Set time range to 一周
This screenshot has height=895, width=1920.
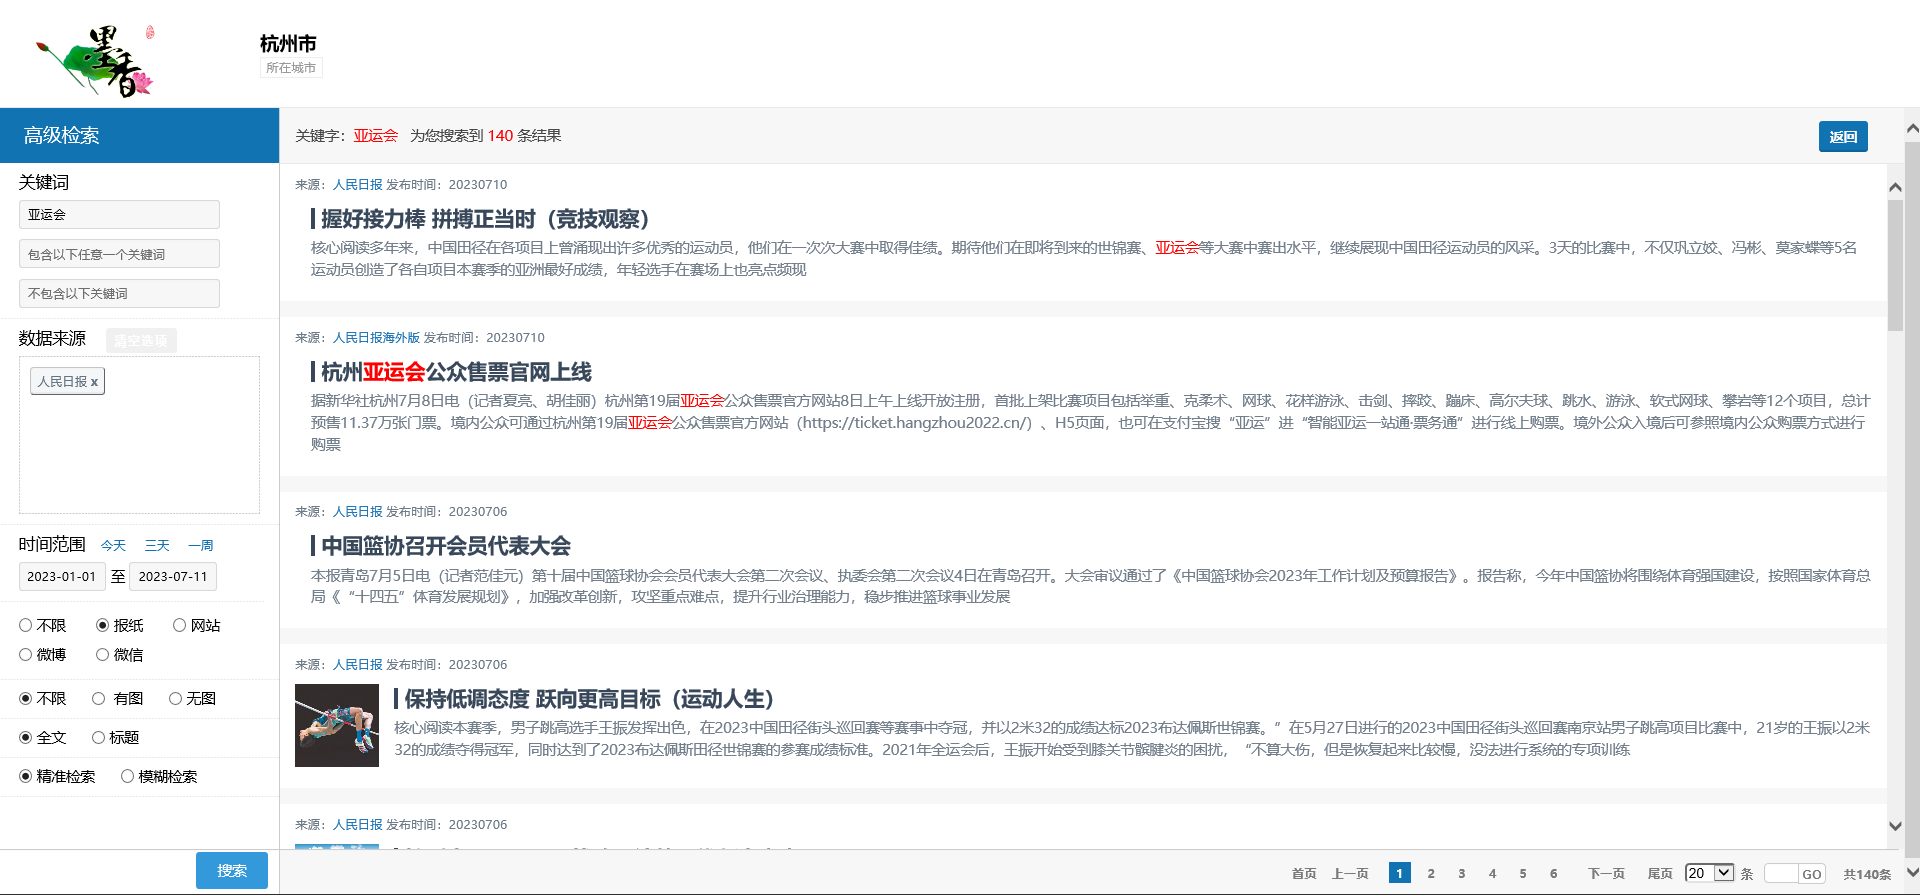(201, 545)
